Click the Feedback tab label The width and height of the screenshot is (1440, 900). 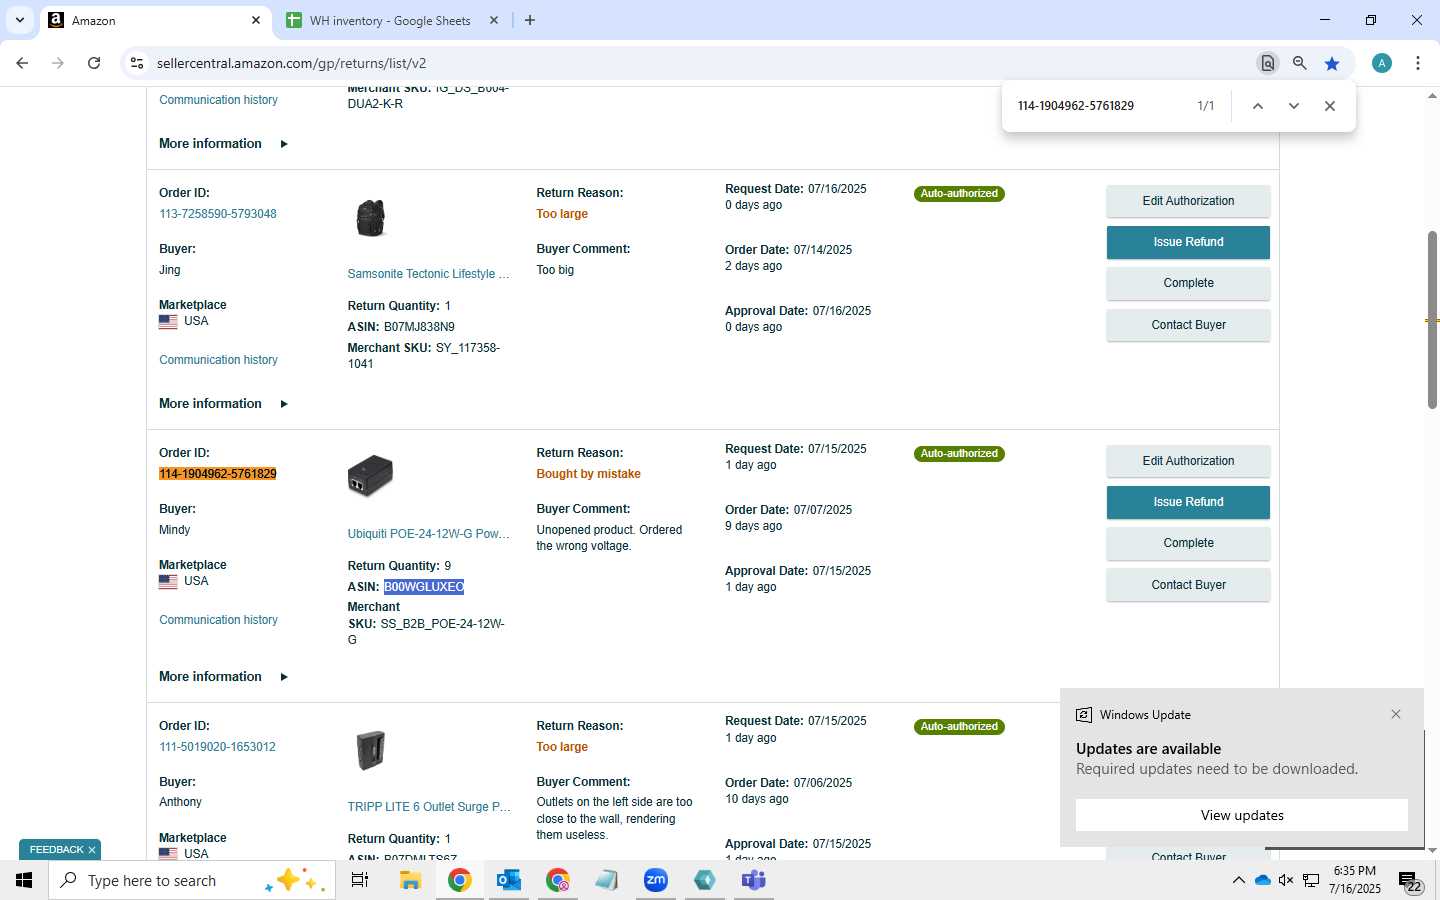(56, 850)
